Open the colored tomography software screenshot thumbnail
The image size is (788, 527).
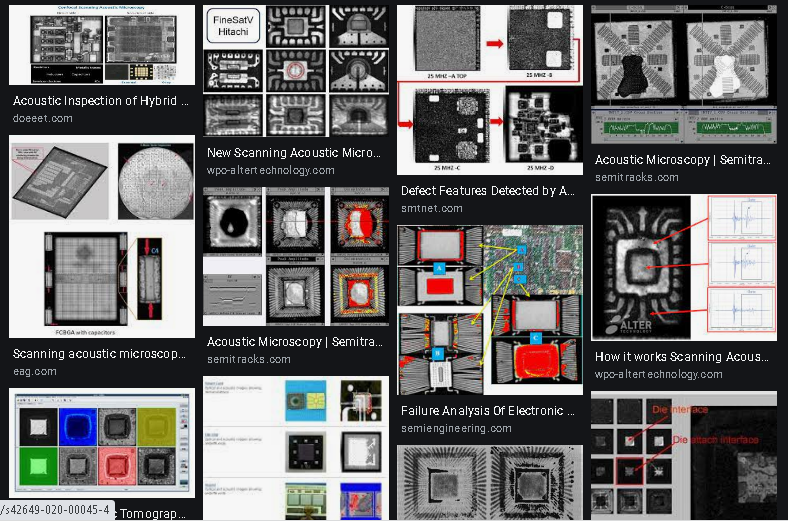coord(102,443)
